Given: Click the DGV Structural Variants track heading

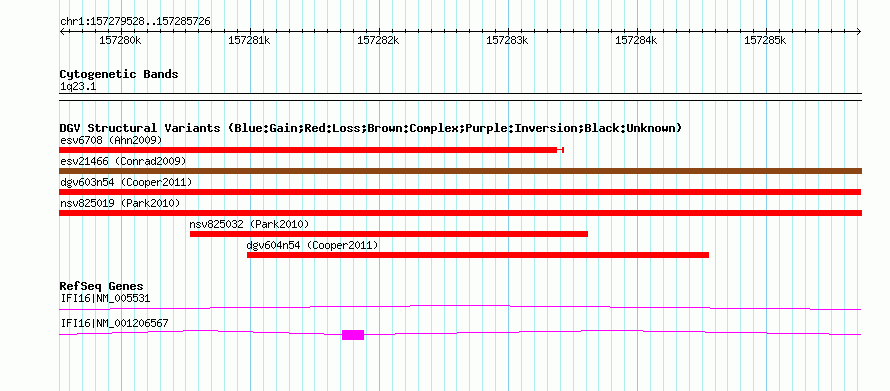Looking at the screenshot, I should 371,128.
